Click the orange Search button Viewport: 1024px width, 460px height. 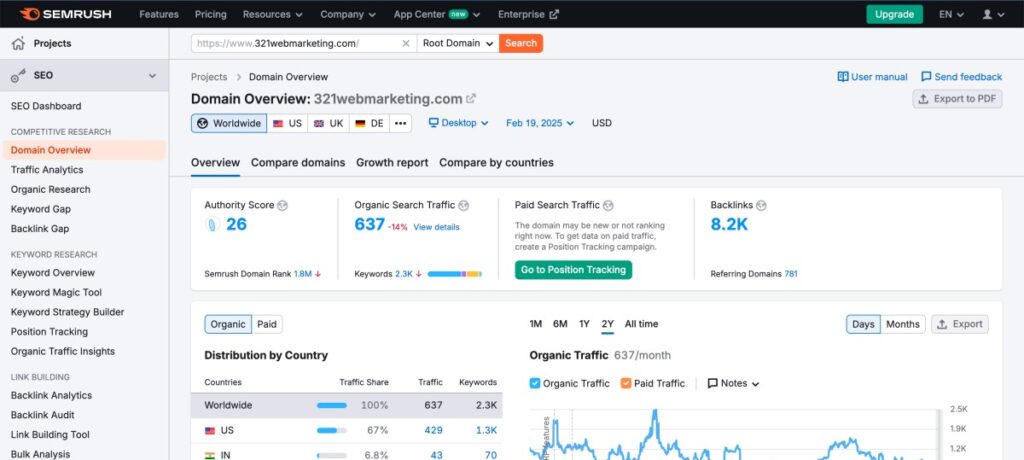click(x=520, y=43)
